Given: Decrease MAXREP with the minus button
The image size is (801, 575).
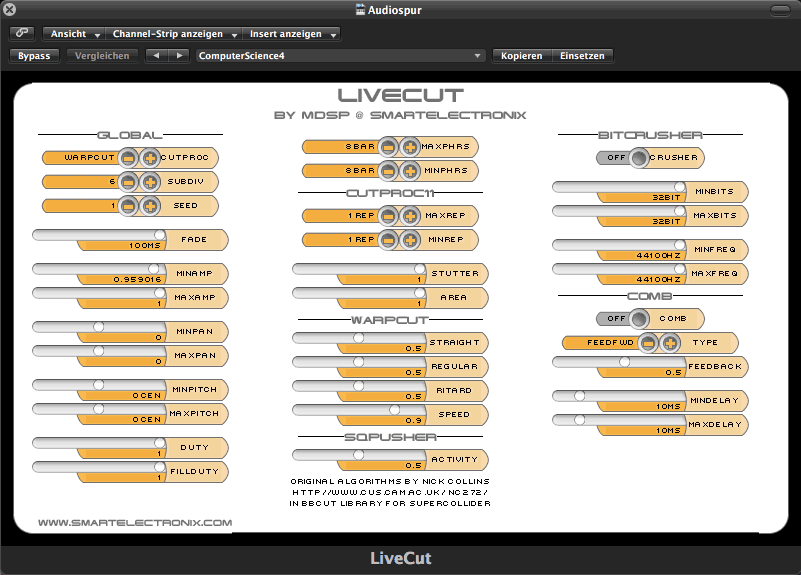Looking at the screenshot, I should (x=388, y=216).
